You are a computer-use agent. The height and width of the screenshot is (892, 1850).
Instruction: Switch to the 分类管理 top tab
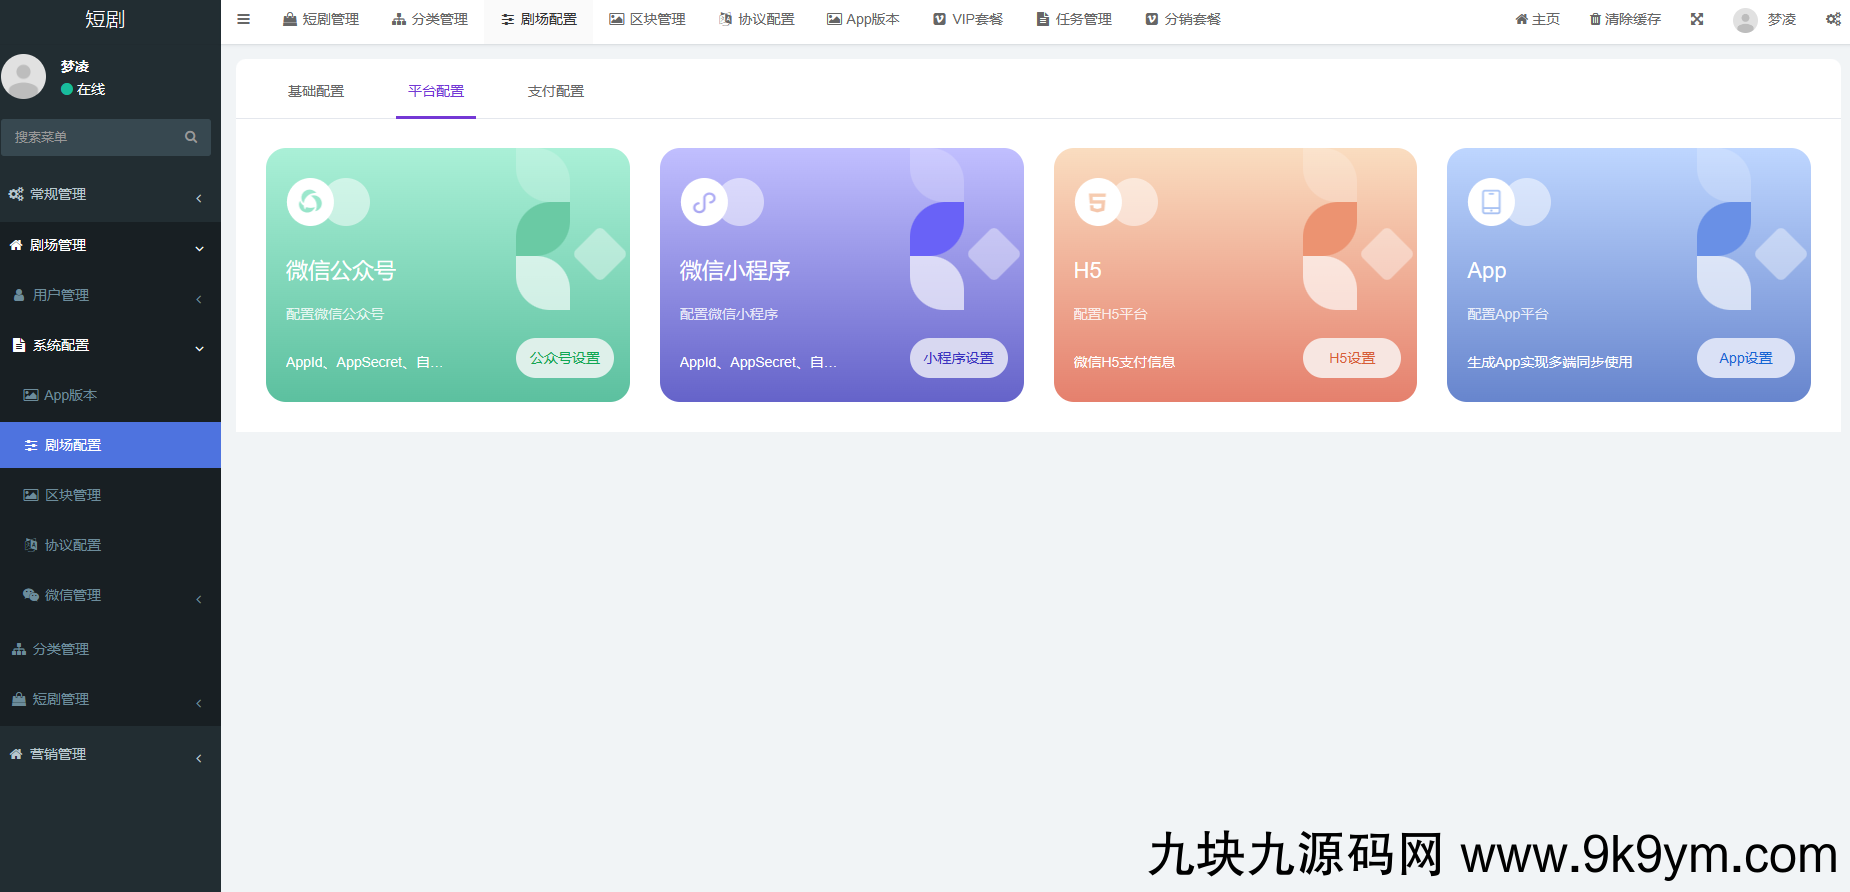tap(430, 19)
